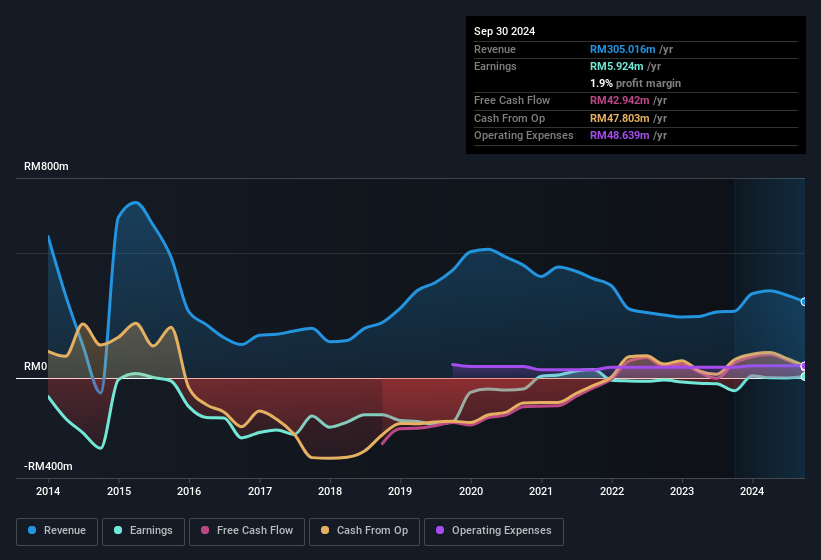Image resolution: width=821 pixels, height=560 pixels.
Task: Select the 2018 x-axis label
Action: pos(330,491)
